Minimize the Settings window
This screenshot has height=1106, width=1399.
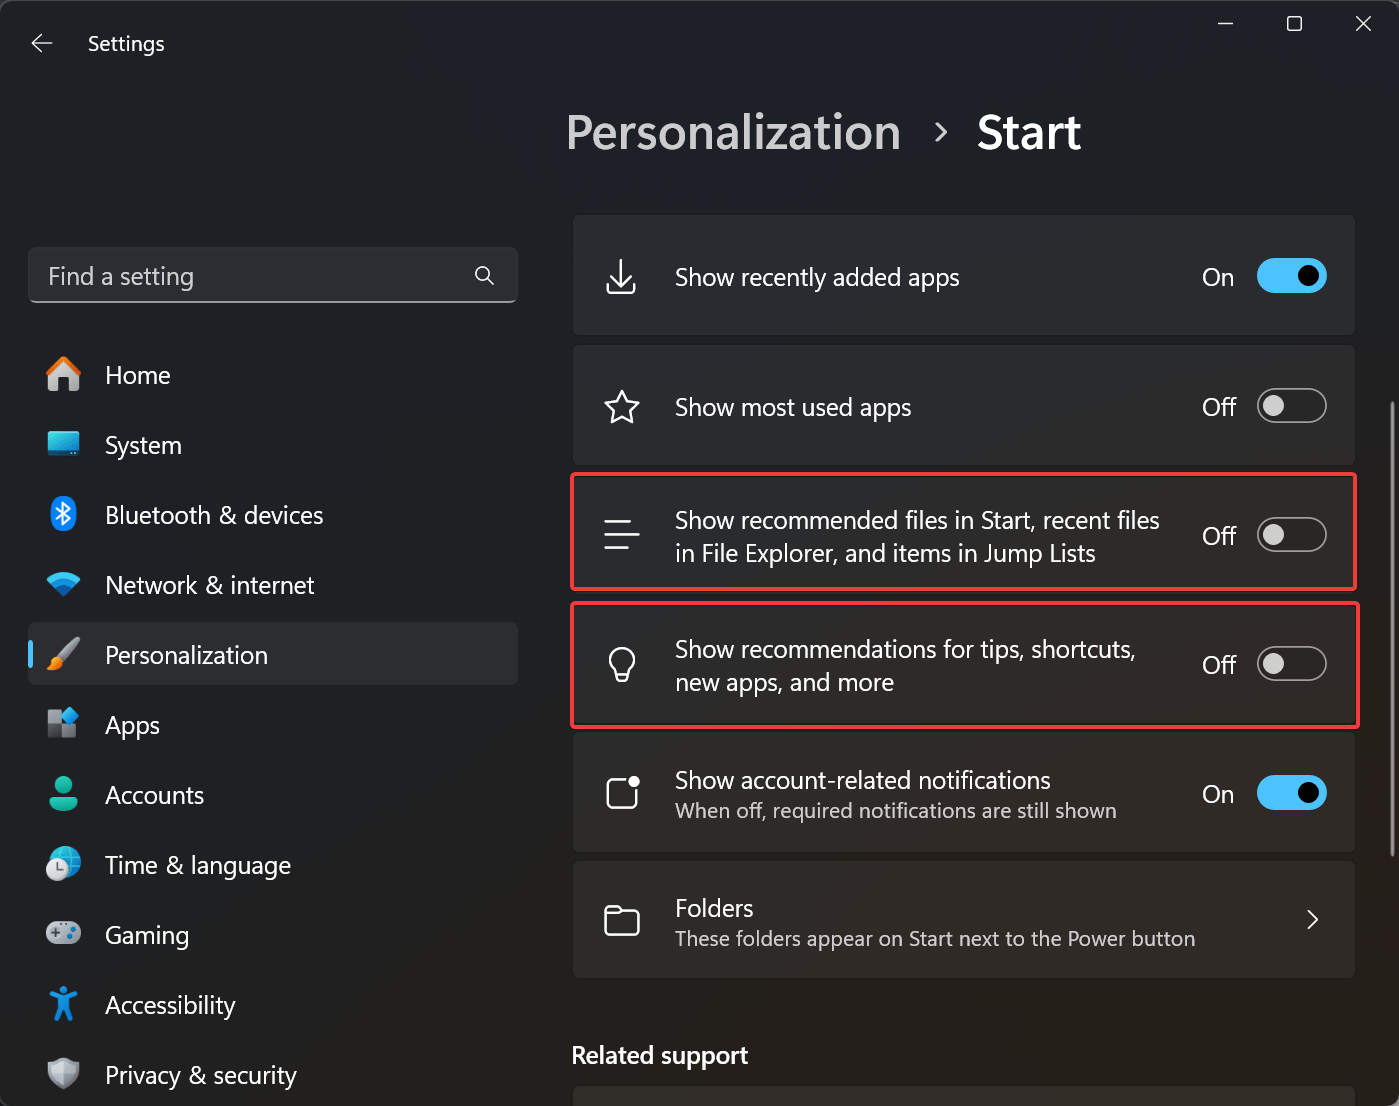(1225, 23)
